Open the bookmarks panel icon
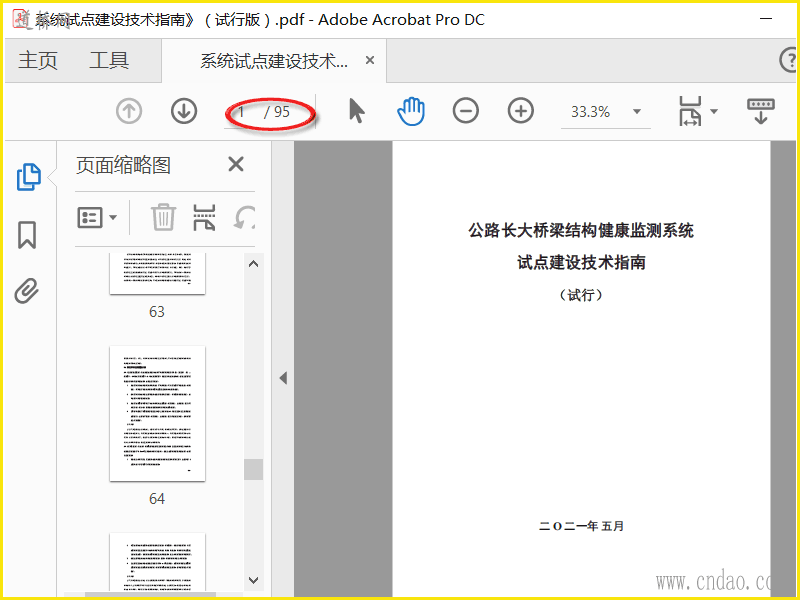The width and height of the screenshot is (800, 600). [x=27, y=235]
